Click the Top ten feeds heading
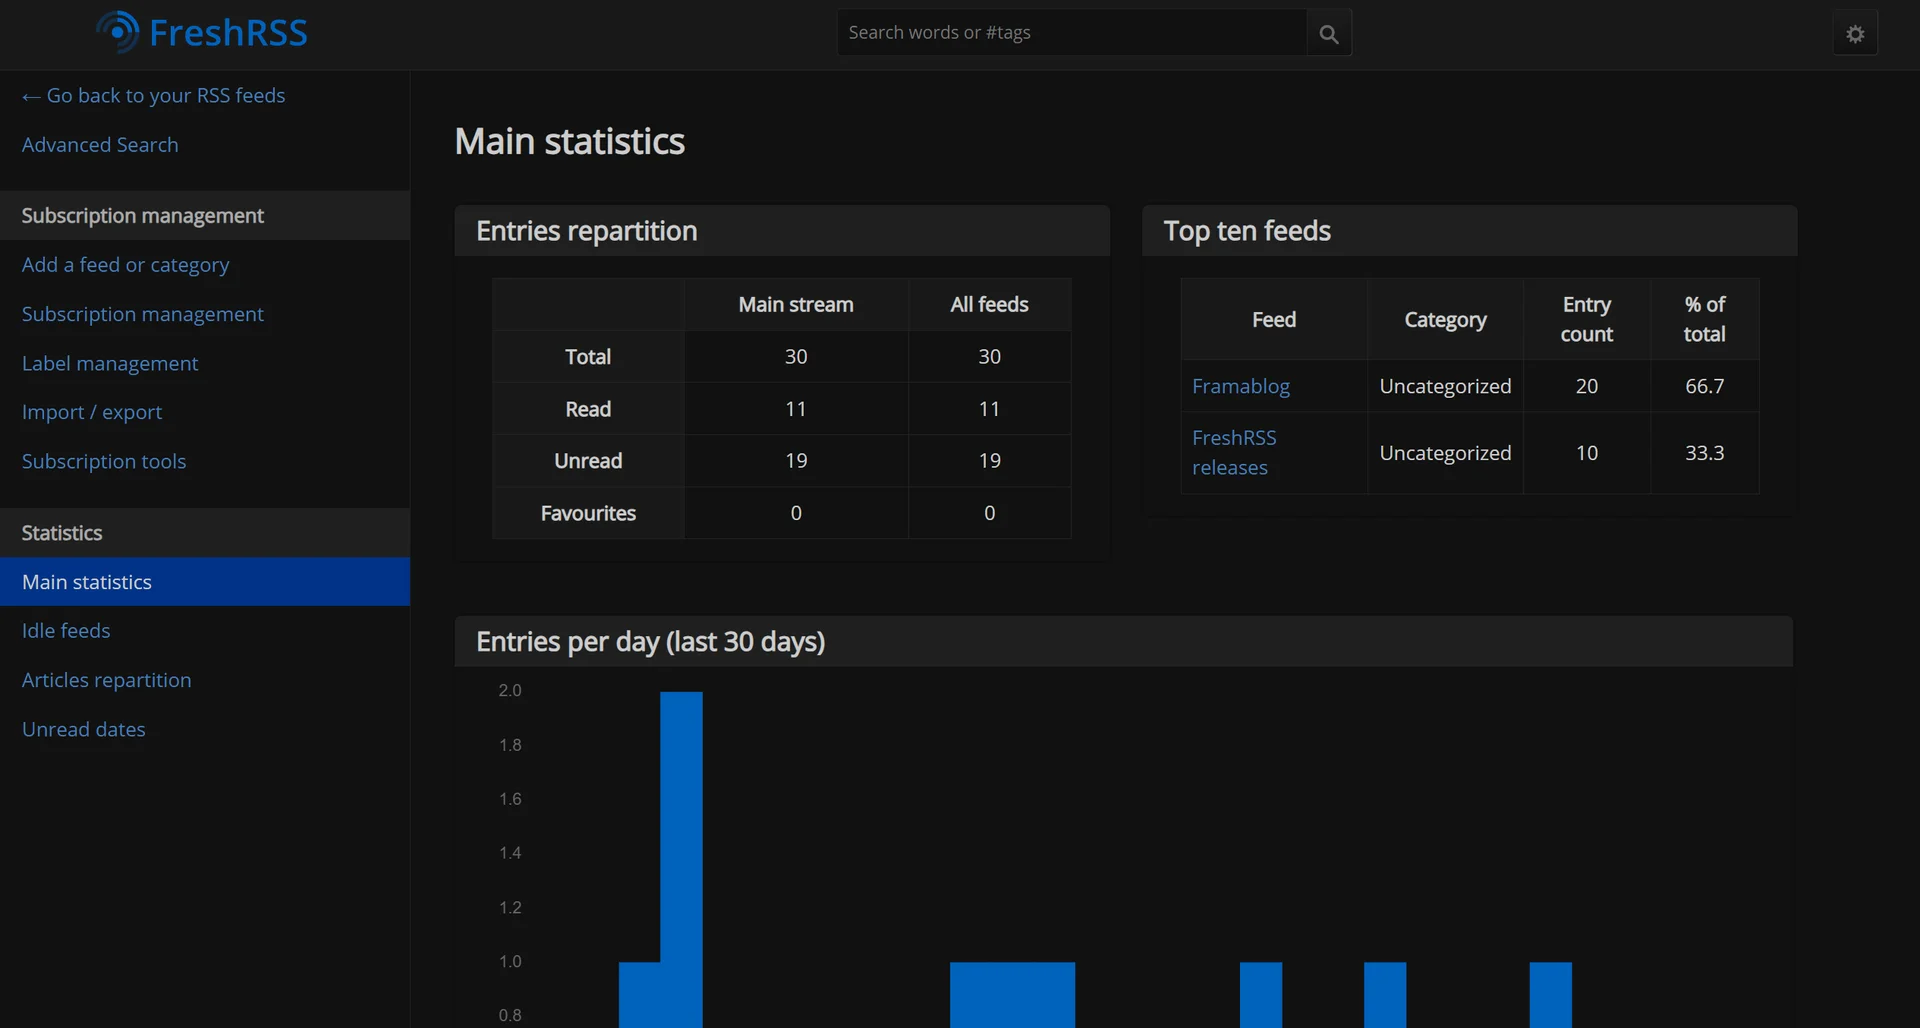Viewport: 1920px width, 1028px height. click(x=1247, y=231)
